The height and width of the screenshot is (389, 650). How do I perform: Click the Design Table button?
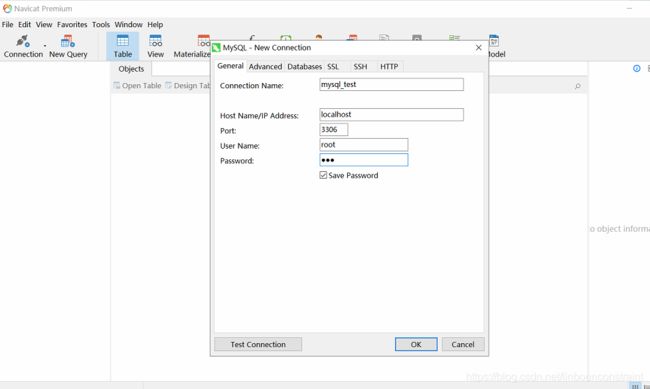pyautogui.click(x=188, y=85)
